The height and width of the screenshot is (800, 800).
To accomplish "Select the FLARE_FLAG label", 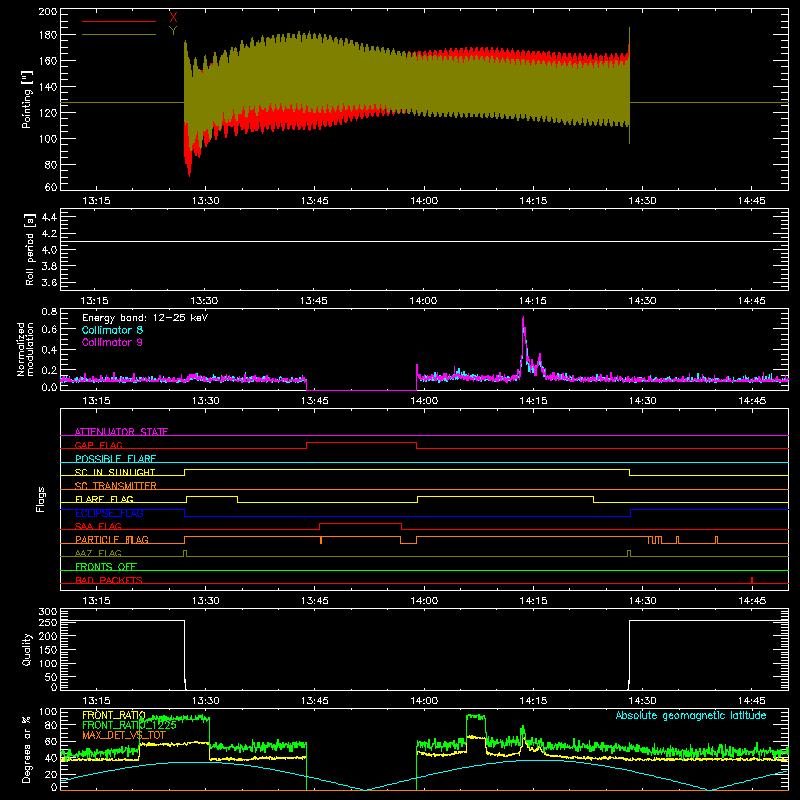I will (104, 499).
